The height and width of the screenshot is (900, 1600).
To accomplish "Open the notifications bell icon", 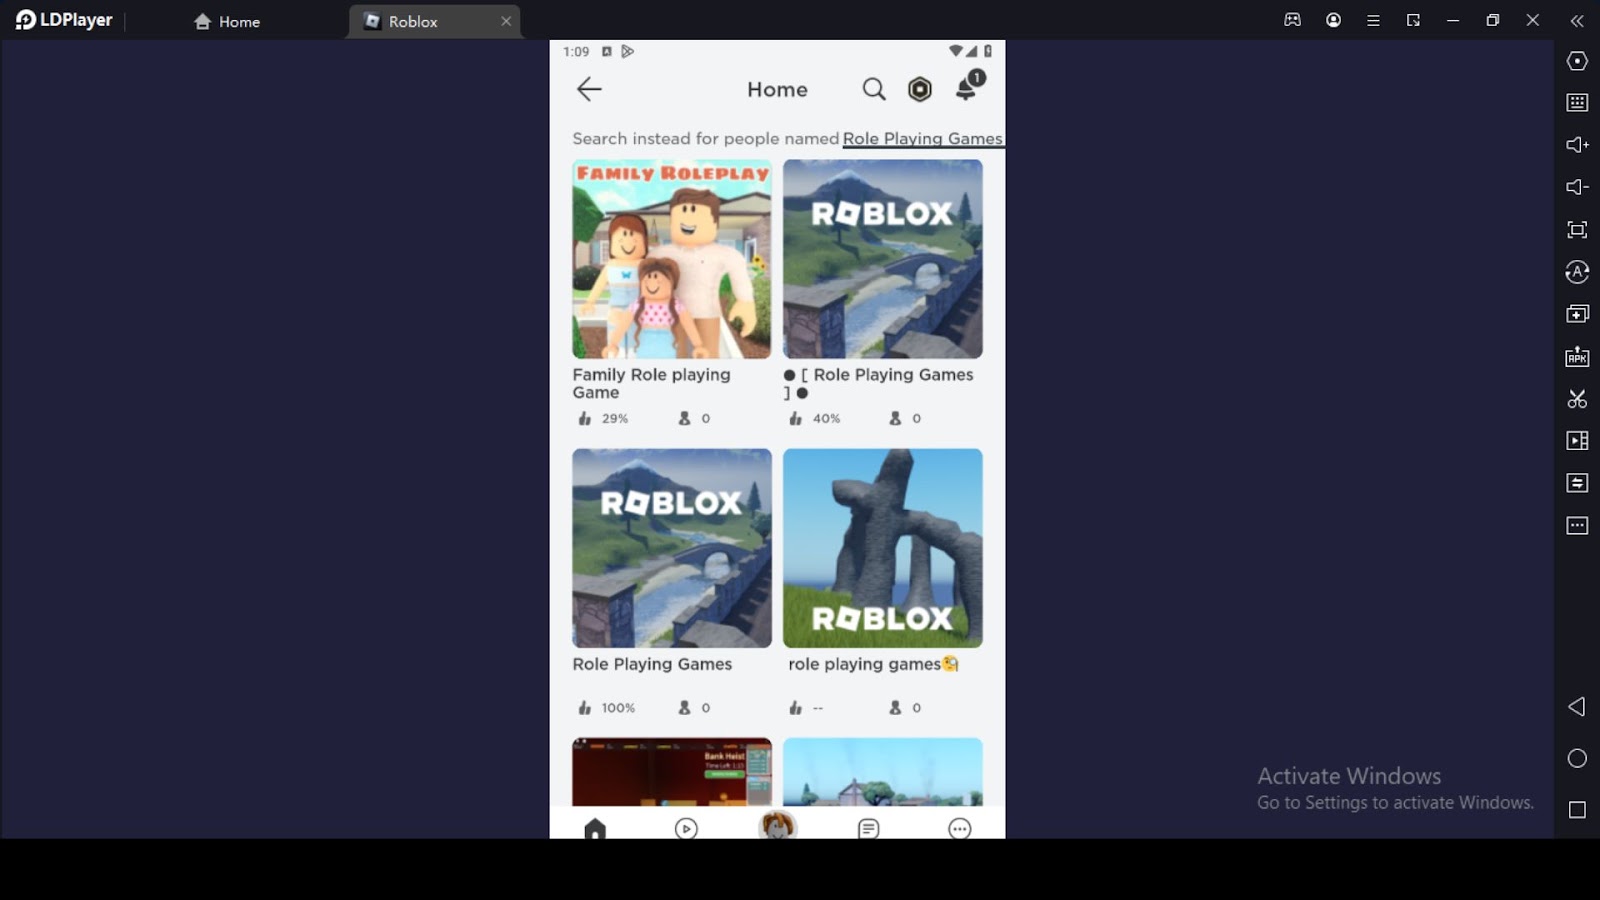I will [967, 87].
